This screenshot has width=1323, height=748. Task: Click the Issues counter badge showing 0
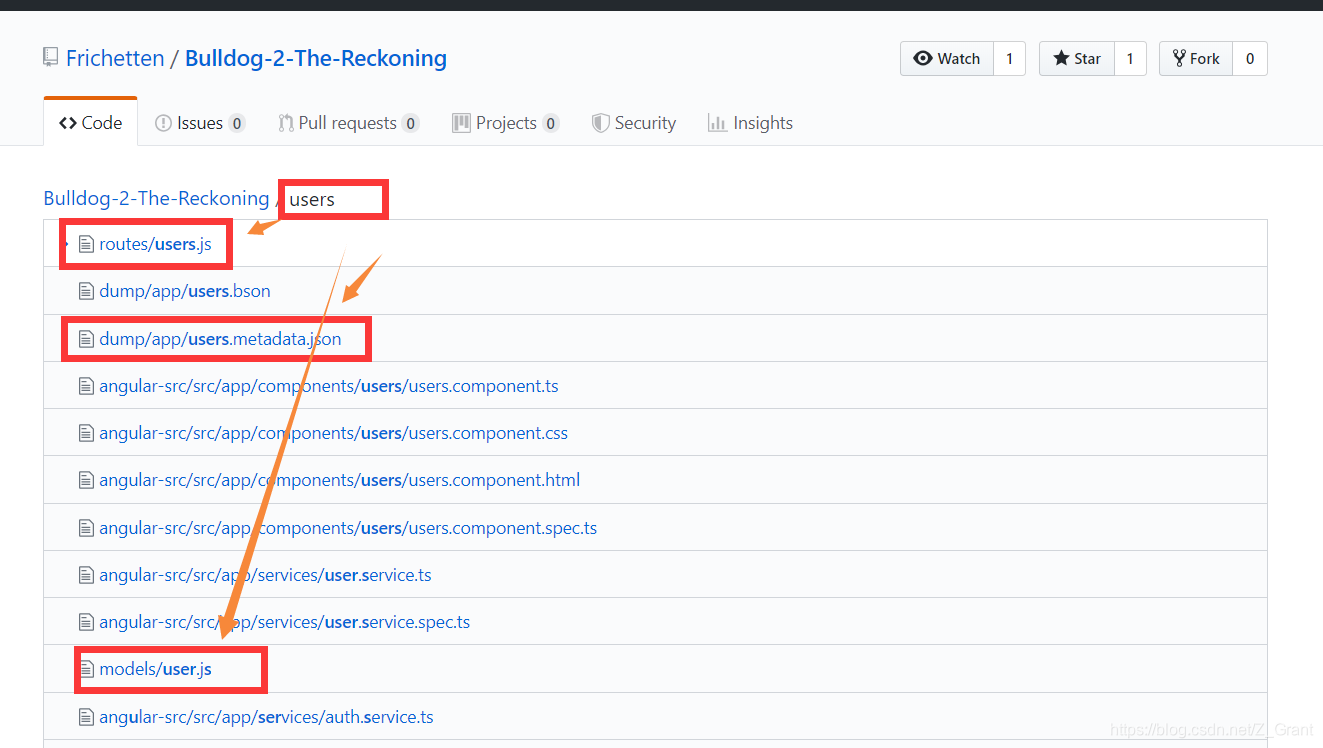pos(237,124)
